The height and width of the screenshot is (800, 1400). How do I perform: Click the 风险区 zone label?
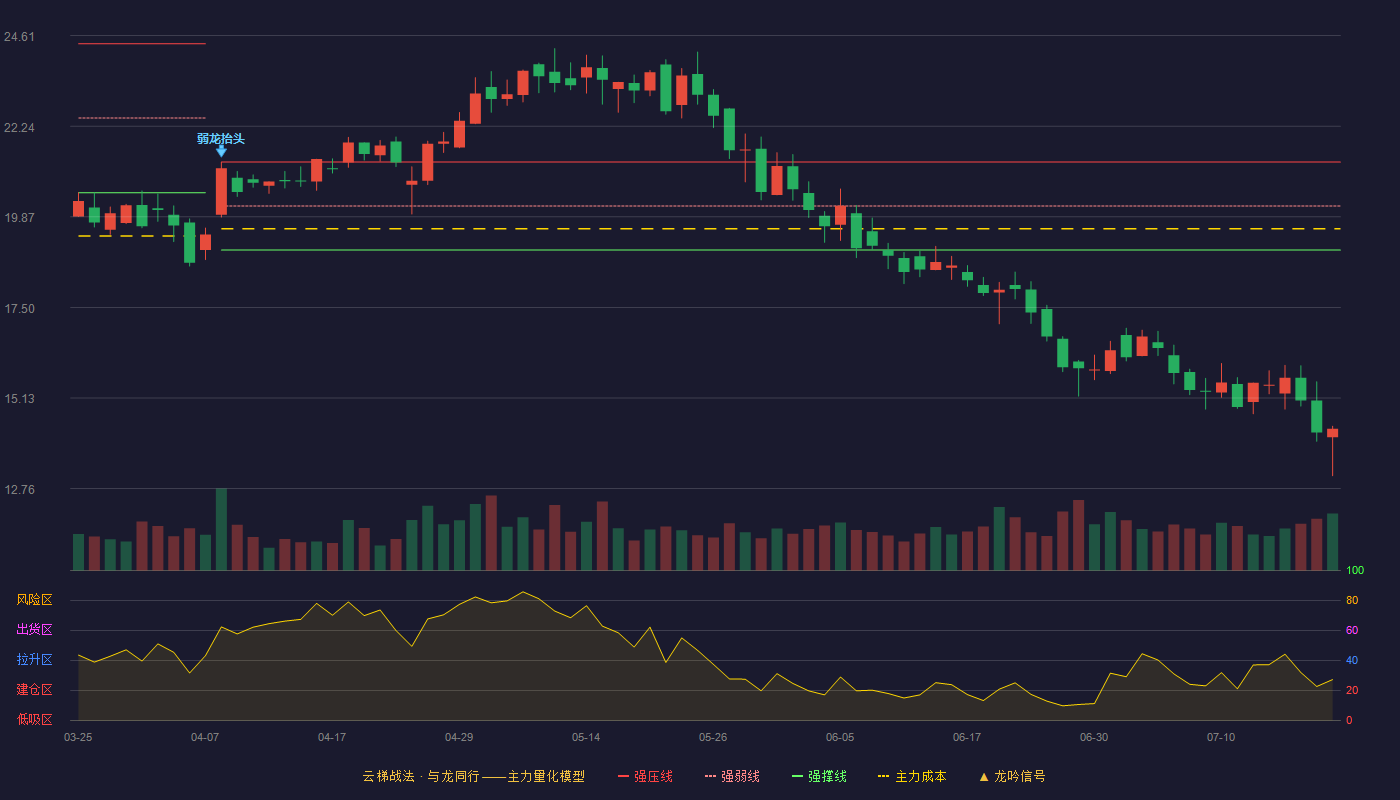pyautogui.click(x=34, y=600)
